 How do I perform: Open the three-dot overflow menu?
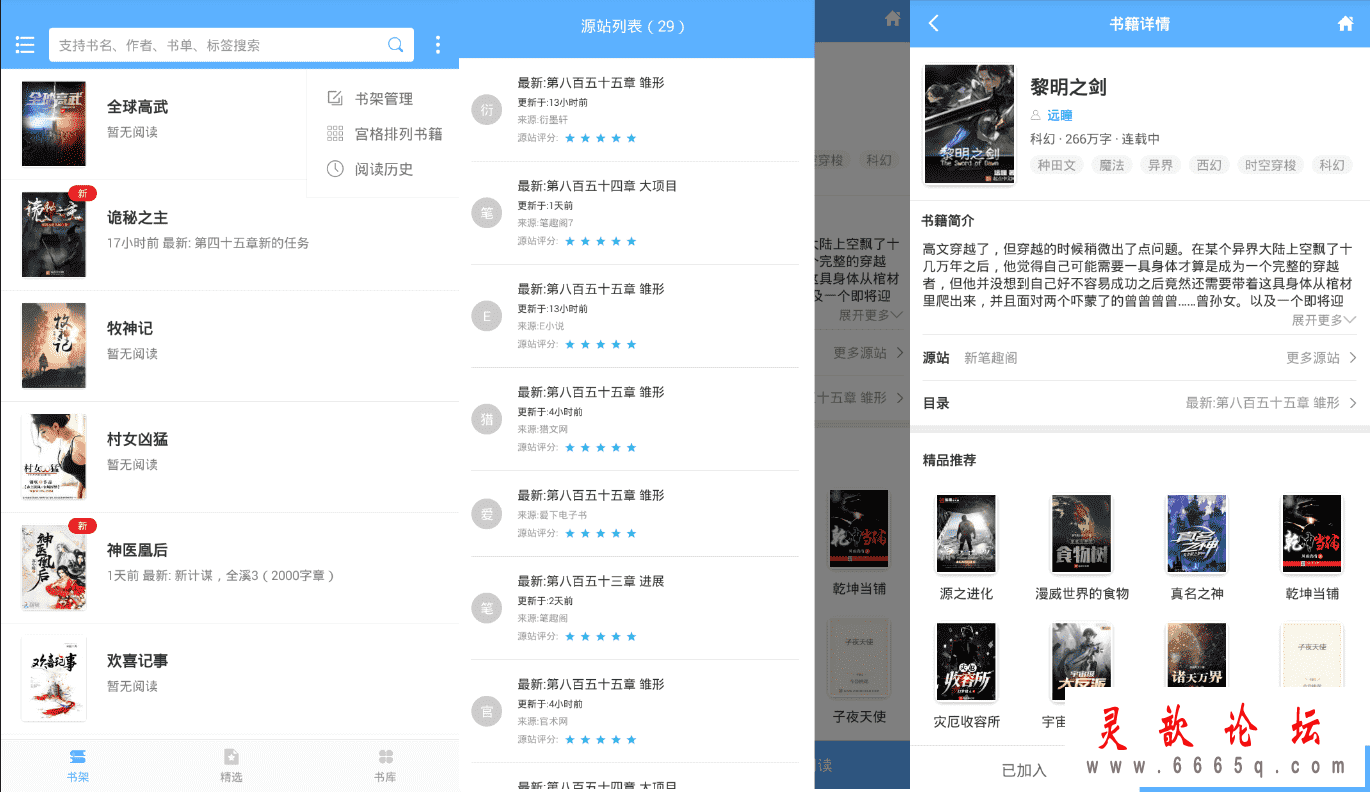point(437,45)
